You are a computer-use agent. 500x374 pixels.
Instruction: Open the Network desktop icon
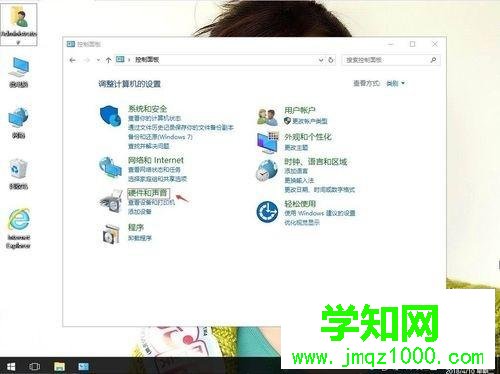[19, 123]
